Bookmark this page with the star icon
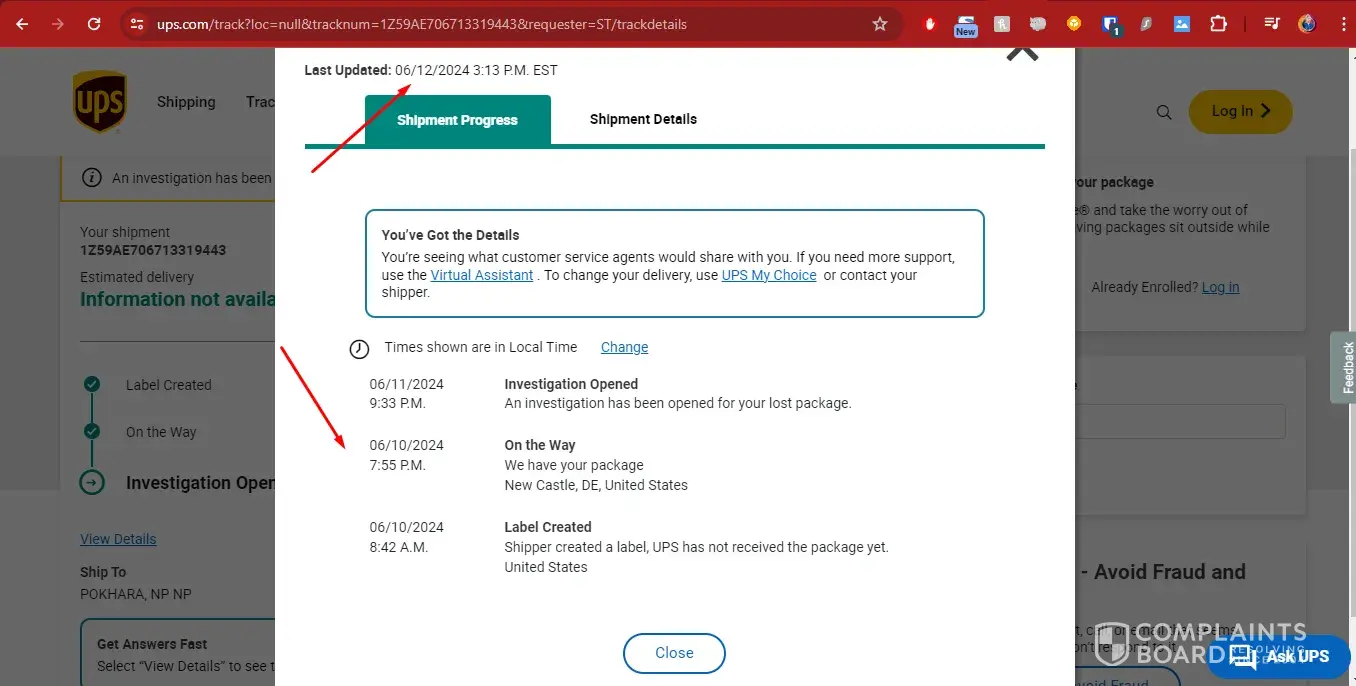 (x=880, y=24)
